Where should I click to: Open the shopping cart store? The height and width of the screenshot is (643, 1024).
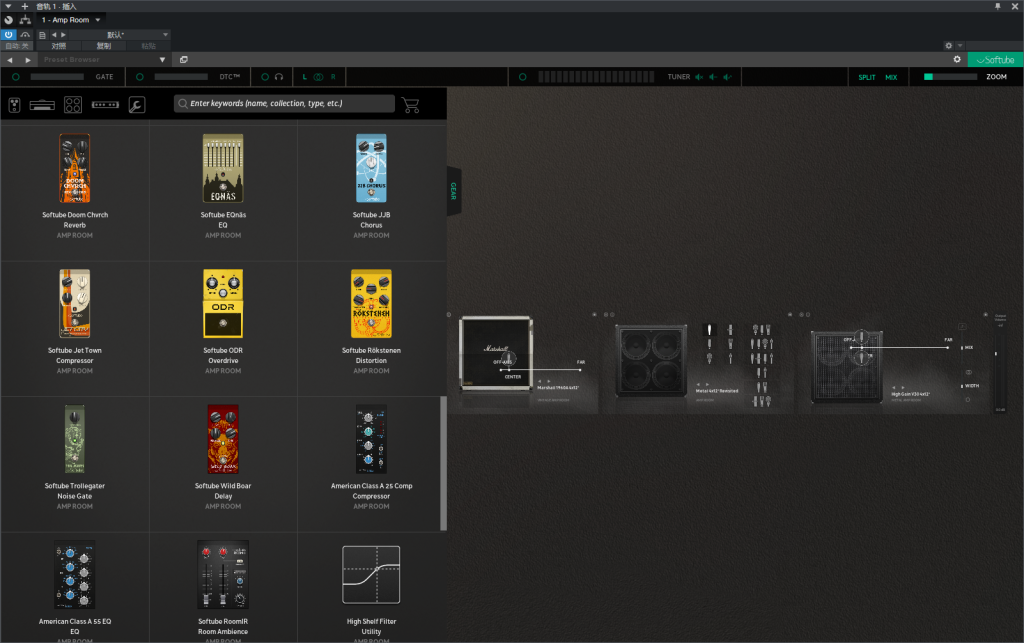click(x=411, y=105)
